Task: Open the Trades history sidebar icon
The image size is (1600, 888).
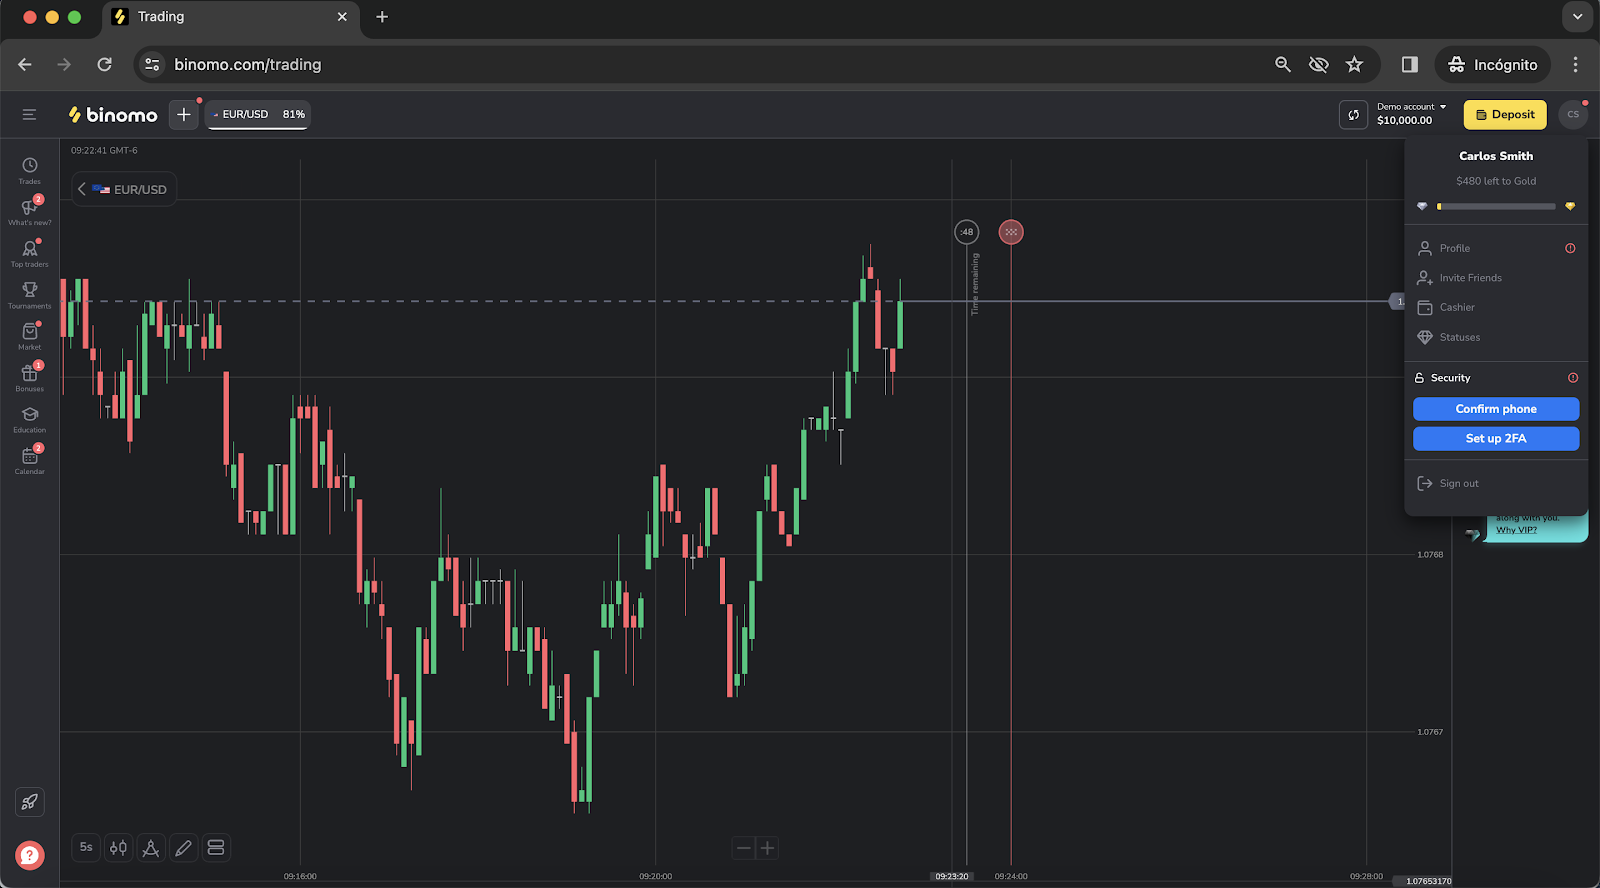Action: click(30, 169)
